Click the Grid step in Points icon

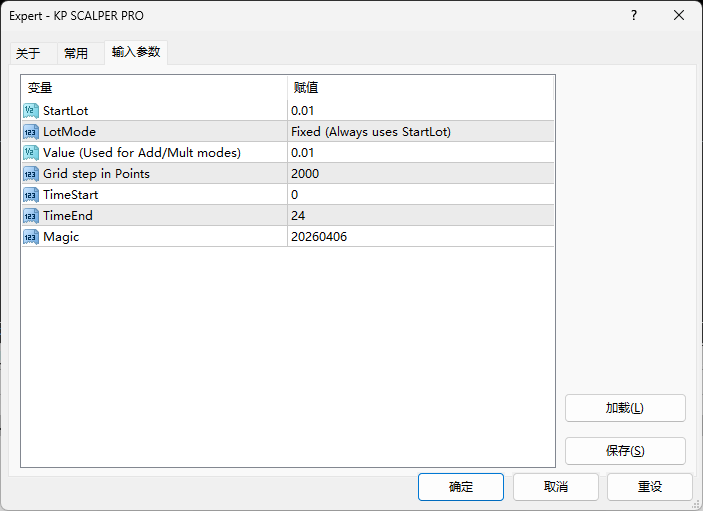click(x=30, y=173)
